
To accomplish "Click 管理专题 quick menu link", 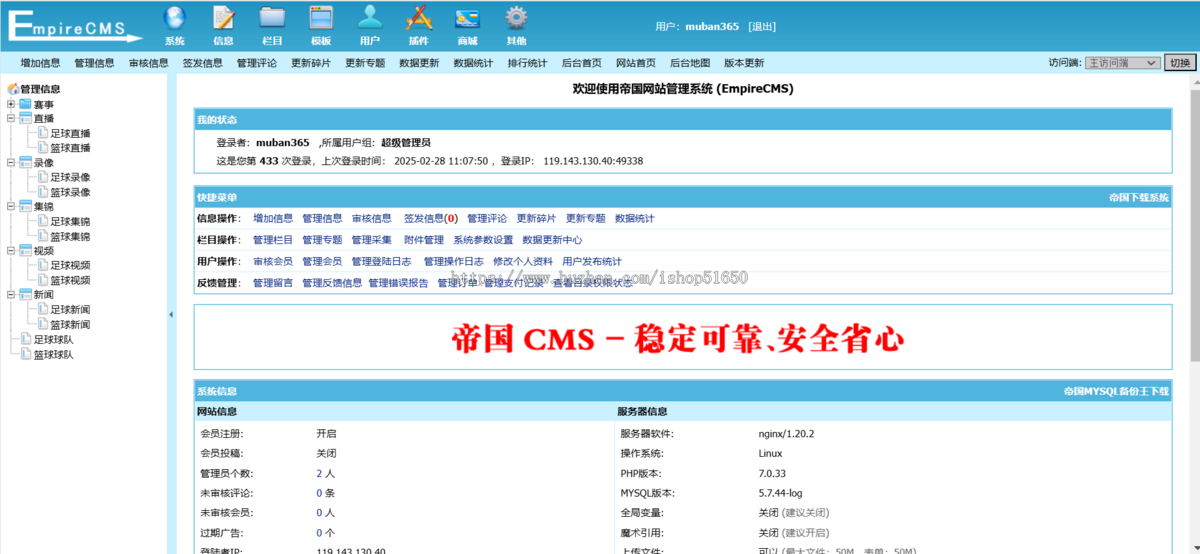I will tap(322, 240).
